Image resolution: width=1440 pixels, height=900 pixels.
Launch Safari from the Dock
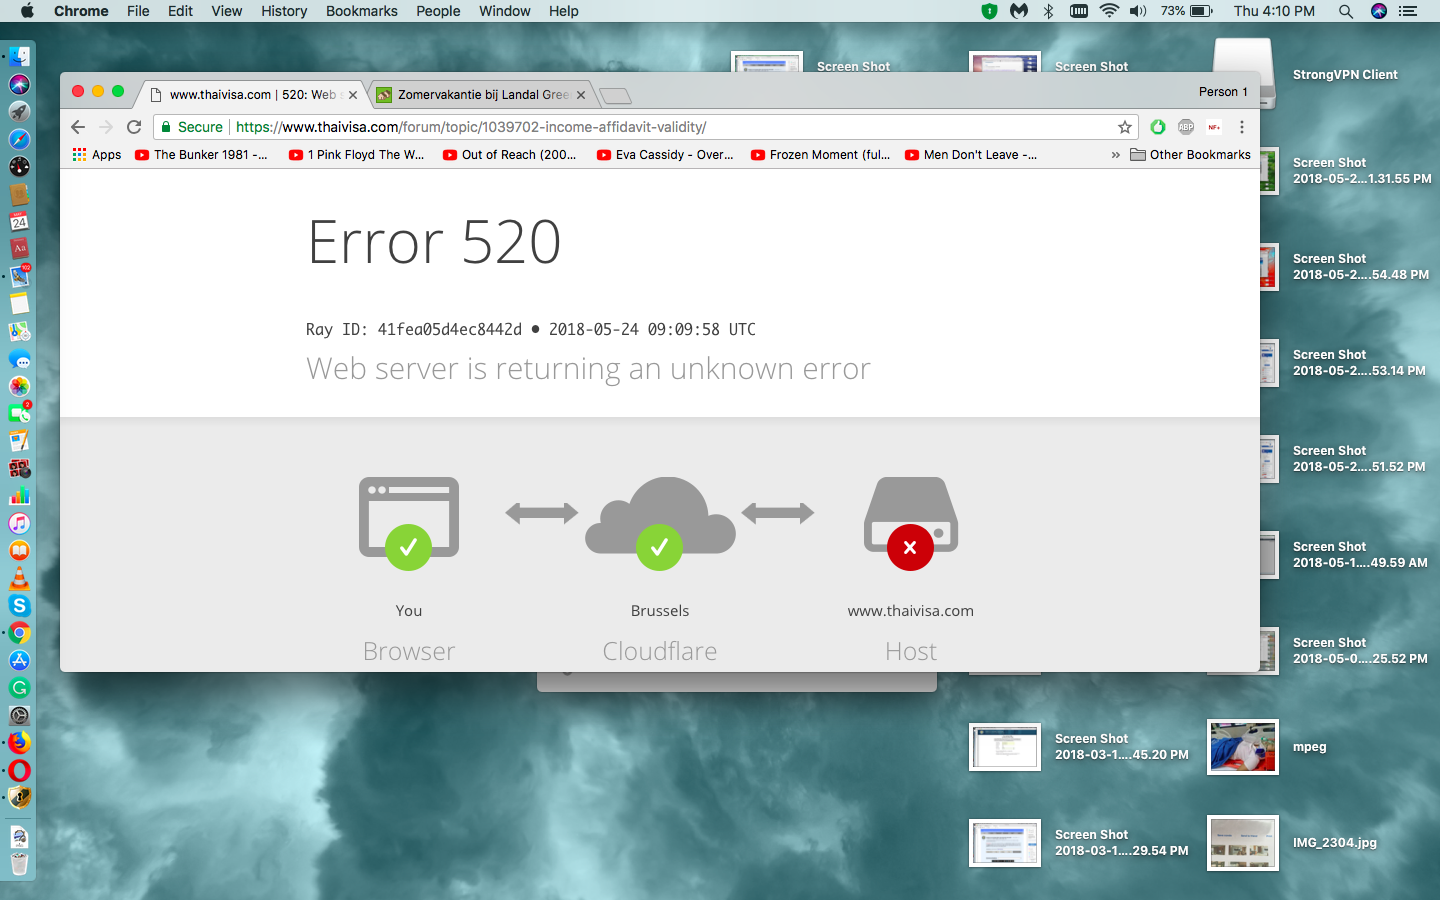click(19, 139)
